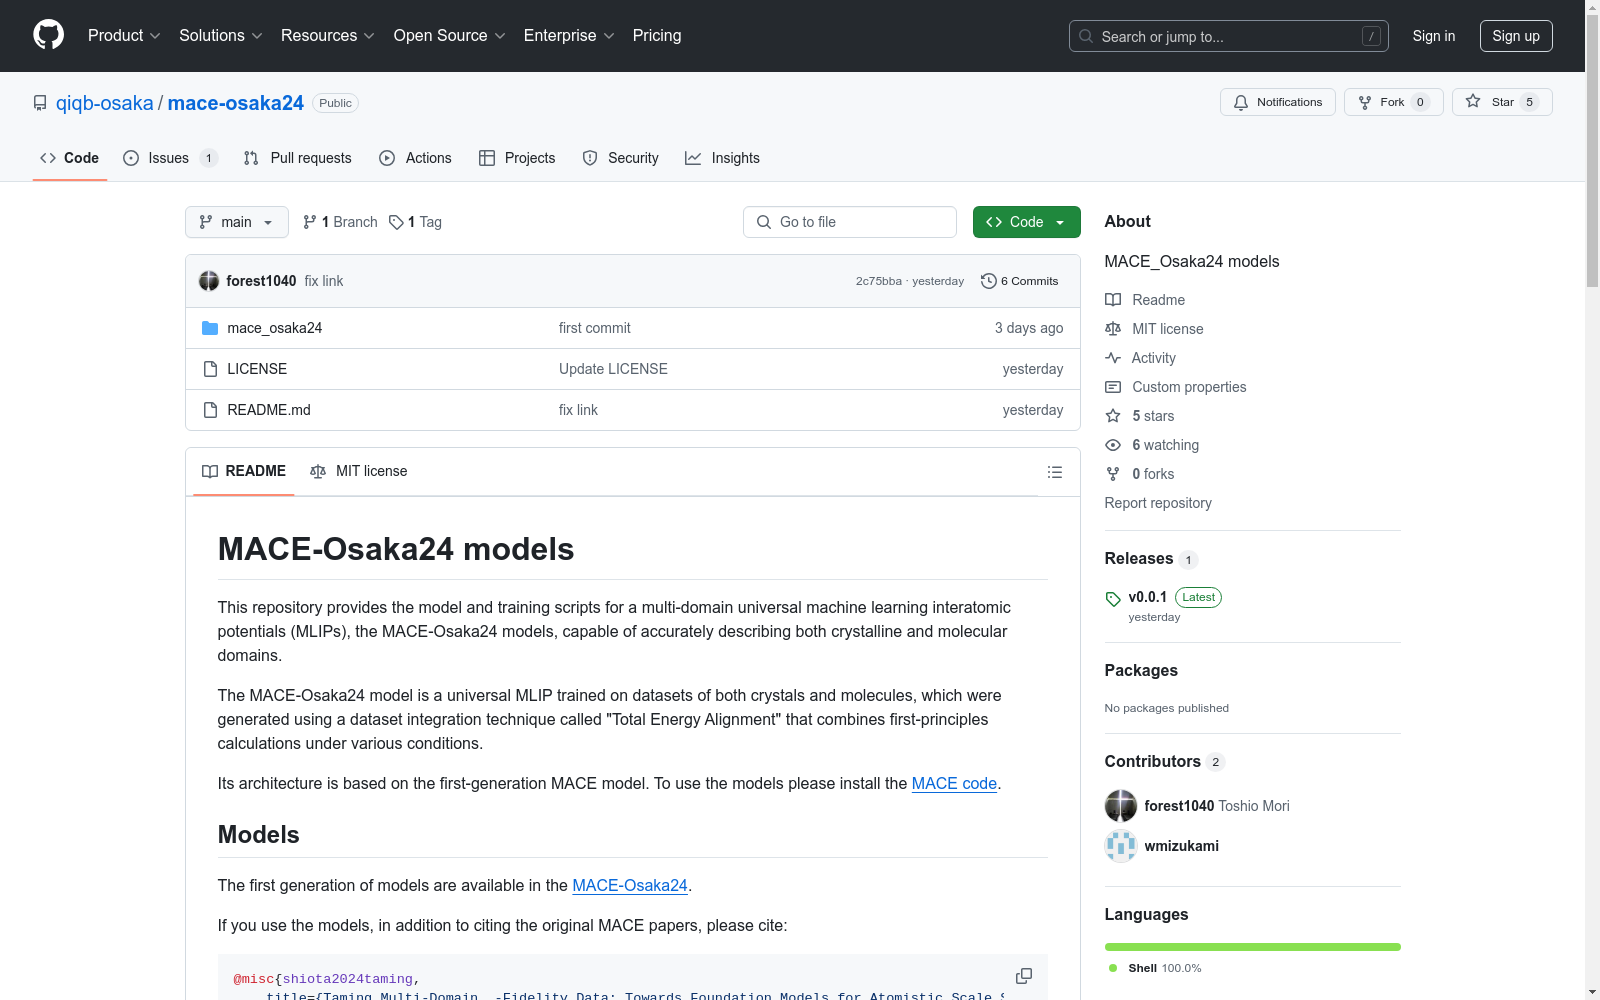Expand the Solutions menu
The image size is (1600, 1000).
(x=221, y=35)
